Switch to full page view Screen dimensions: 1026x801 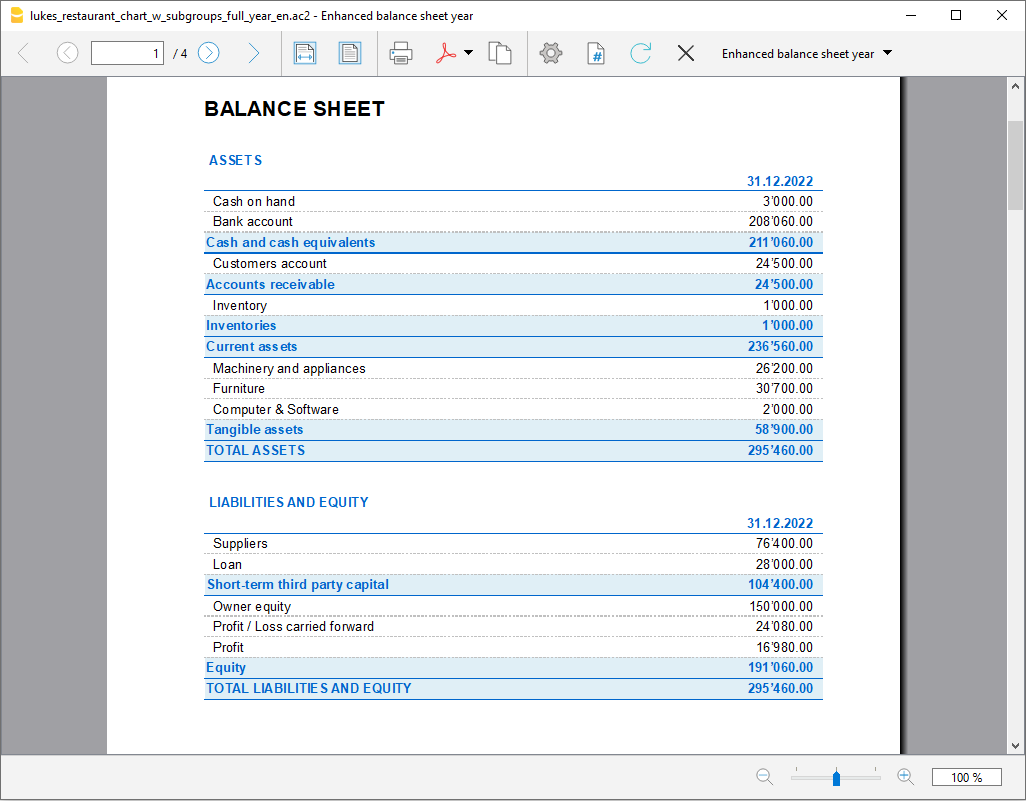(350, 52)
